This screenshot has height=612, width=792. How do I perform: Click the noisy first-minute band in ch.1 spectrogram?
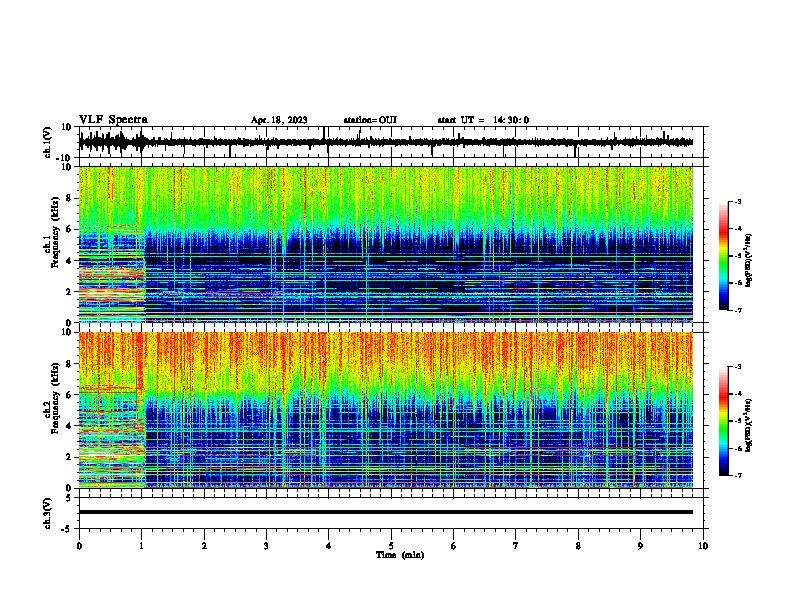click(x=112, y=273)
